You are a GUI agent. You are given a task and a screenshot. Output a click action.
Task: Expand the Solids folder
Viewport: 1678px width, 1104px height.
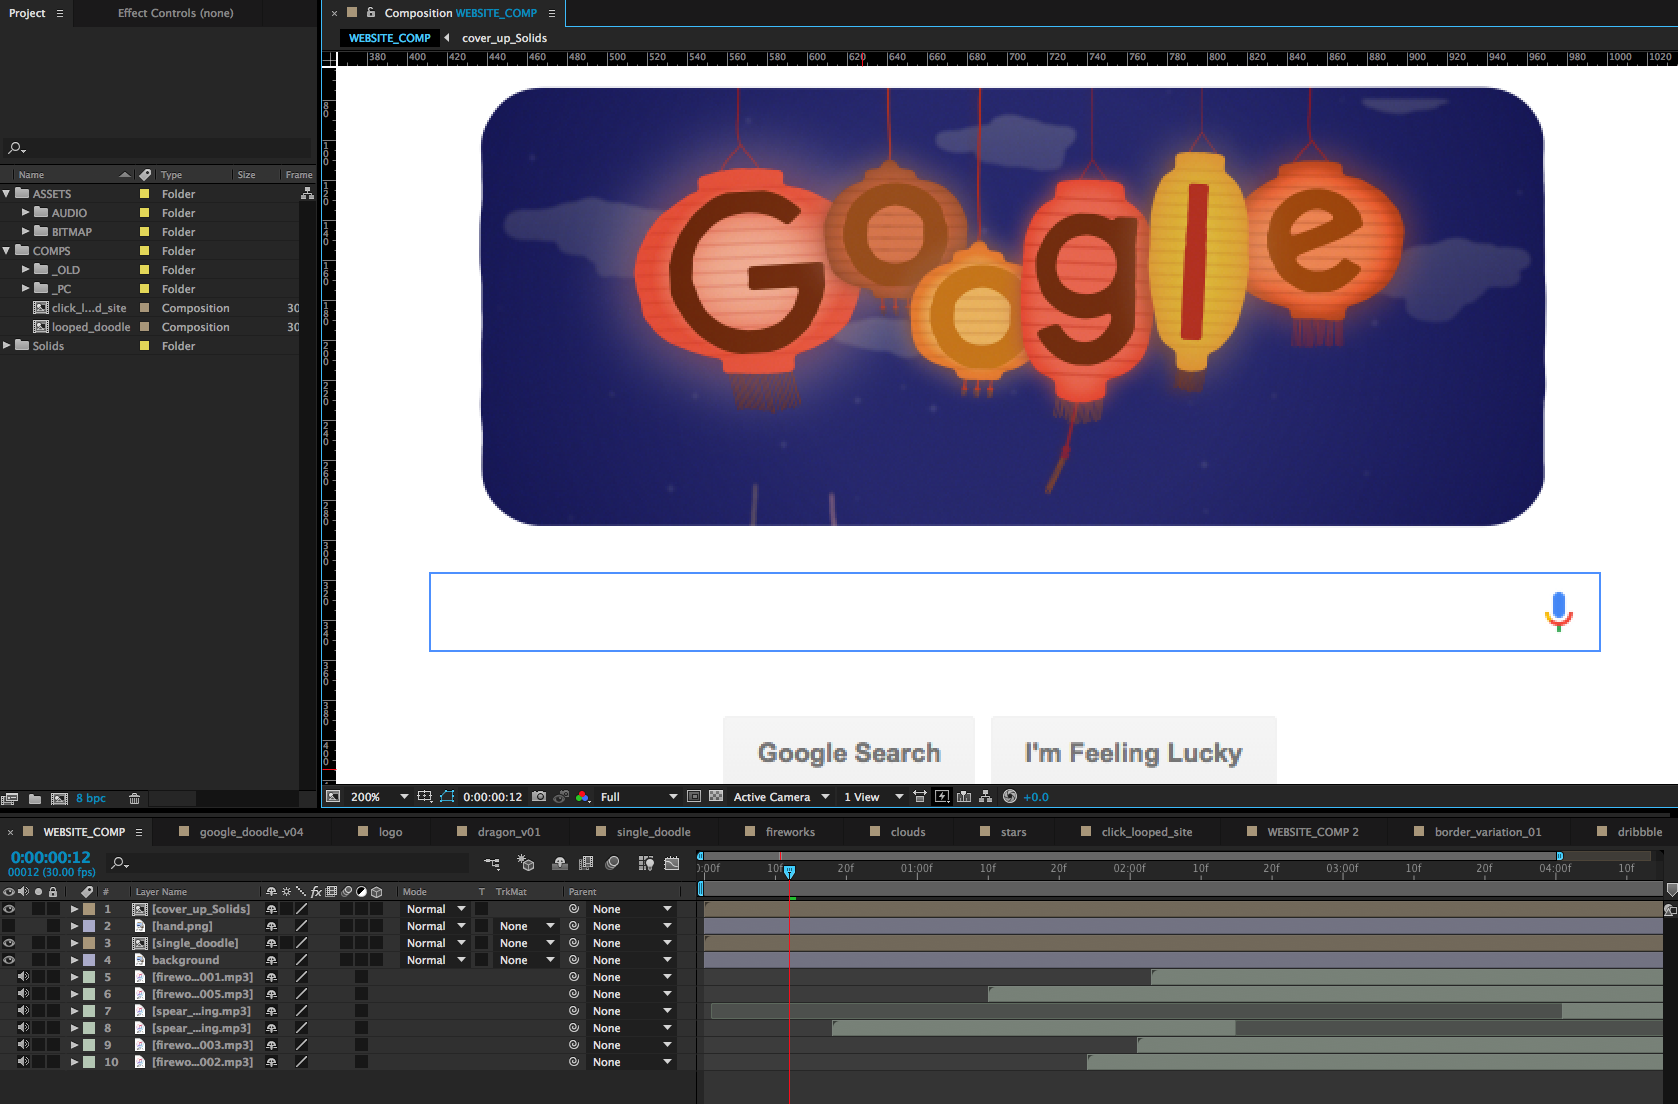(7, 345)
